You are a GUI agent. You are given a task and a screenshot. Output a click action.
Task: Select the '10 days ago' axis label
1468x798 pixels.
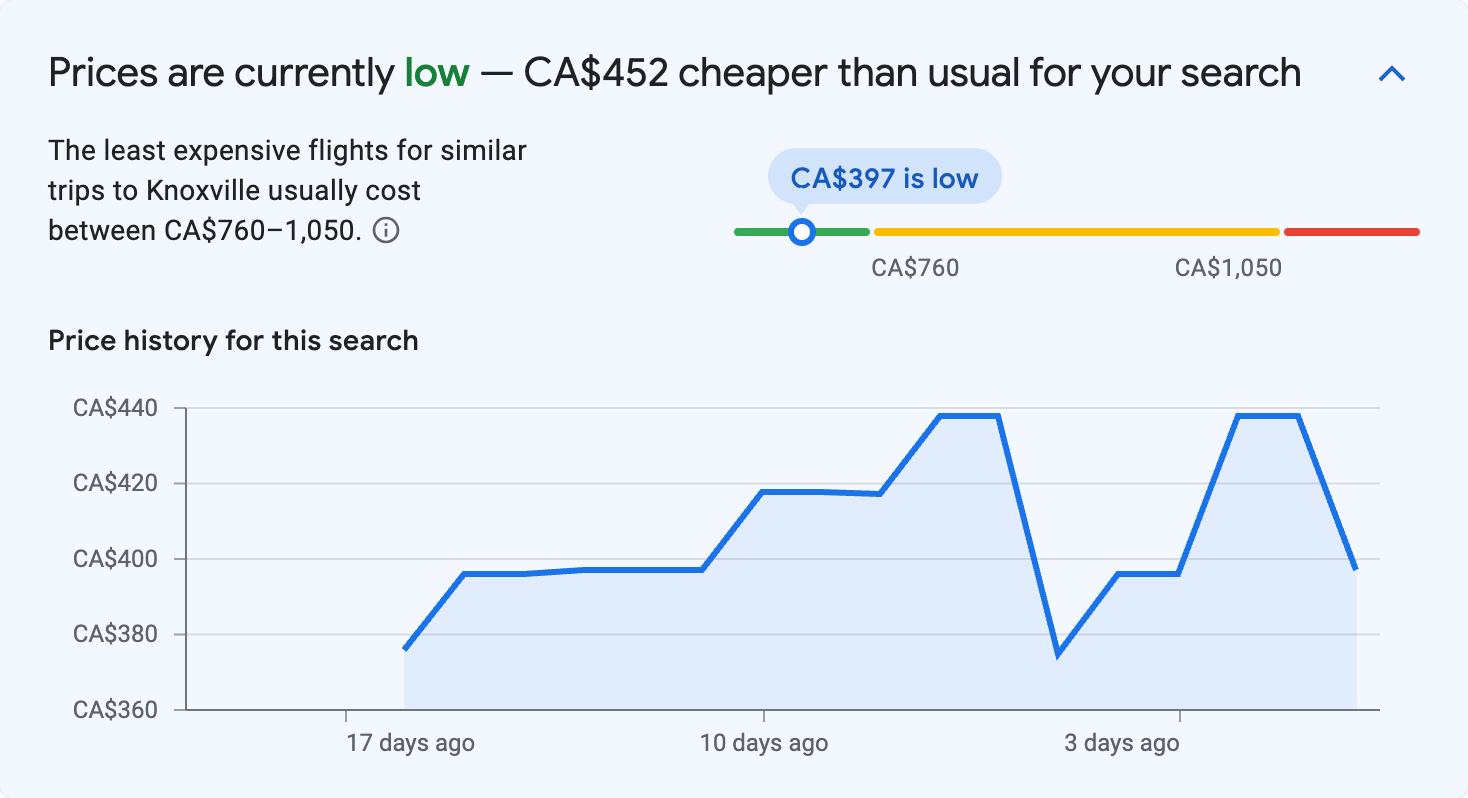(765, 743)
